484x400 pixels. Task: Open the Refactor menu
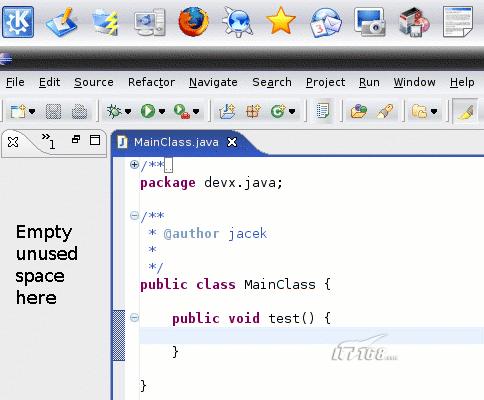151,82
